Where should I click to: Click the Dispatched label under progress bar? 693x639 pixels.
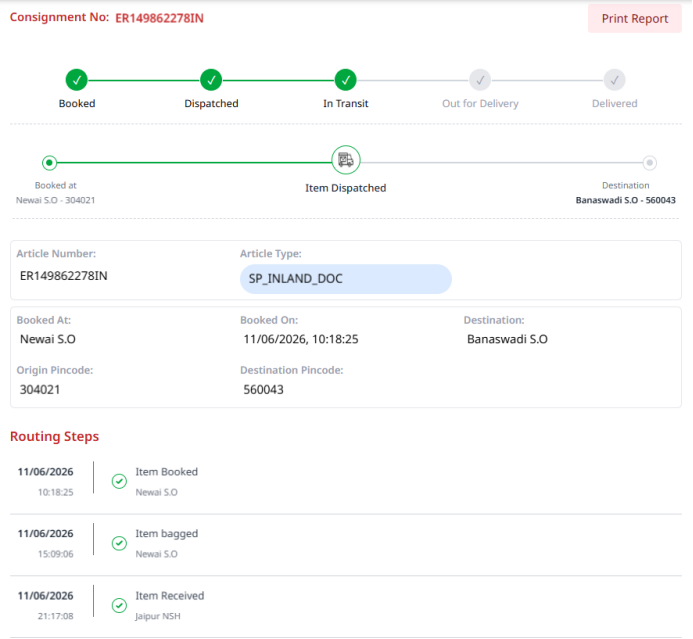(211, 103)
